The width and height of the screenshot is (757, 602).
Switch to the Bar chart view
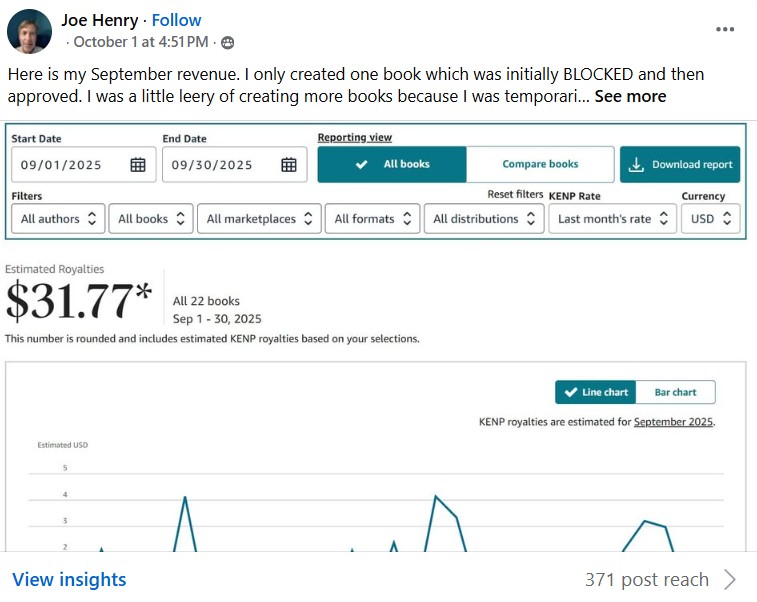coord(677,393)
